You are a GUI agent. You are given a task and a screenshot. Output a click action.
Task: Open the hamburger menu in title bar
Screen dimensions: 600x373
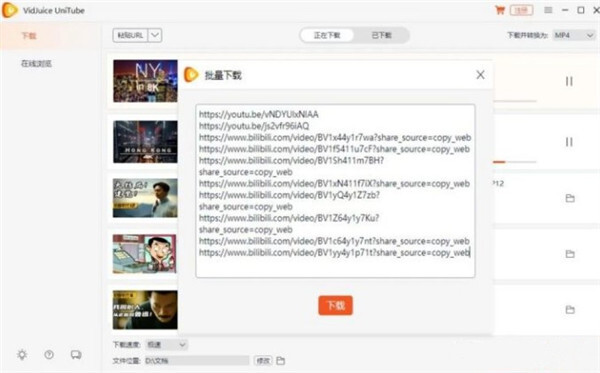(x=548, y=10)
